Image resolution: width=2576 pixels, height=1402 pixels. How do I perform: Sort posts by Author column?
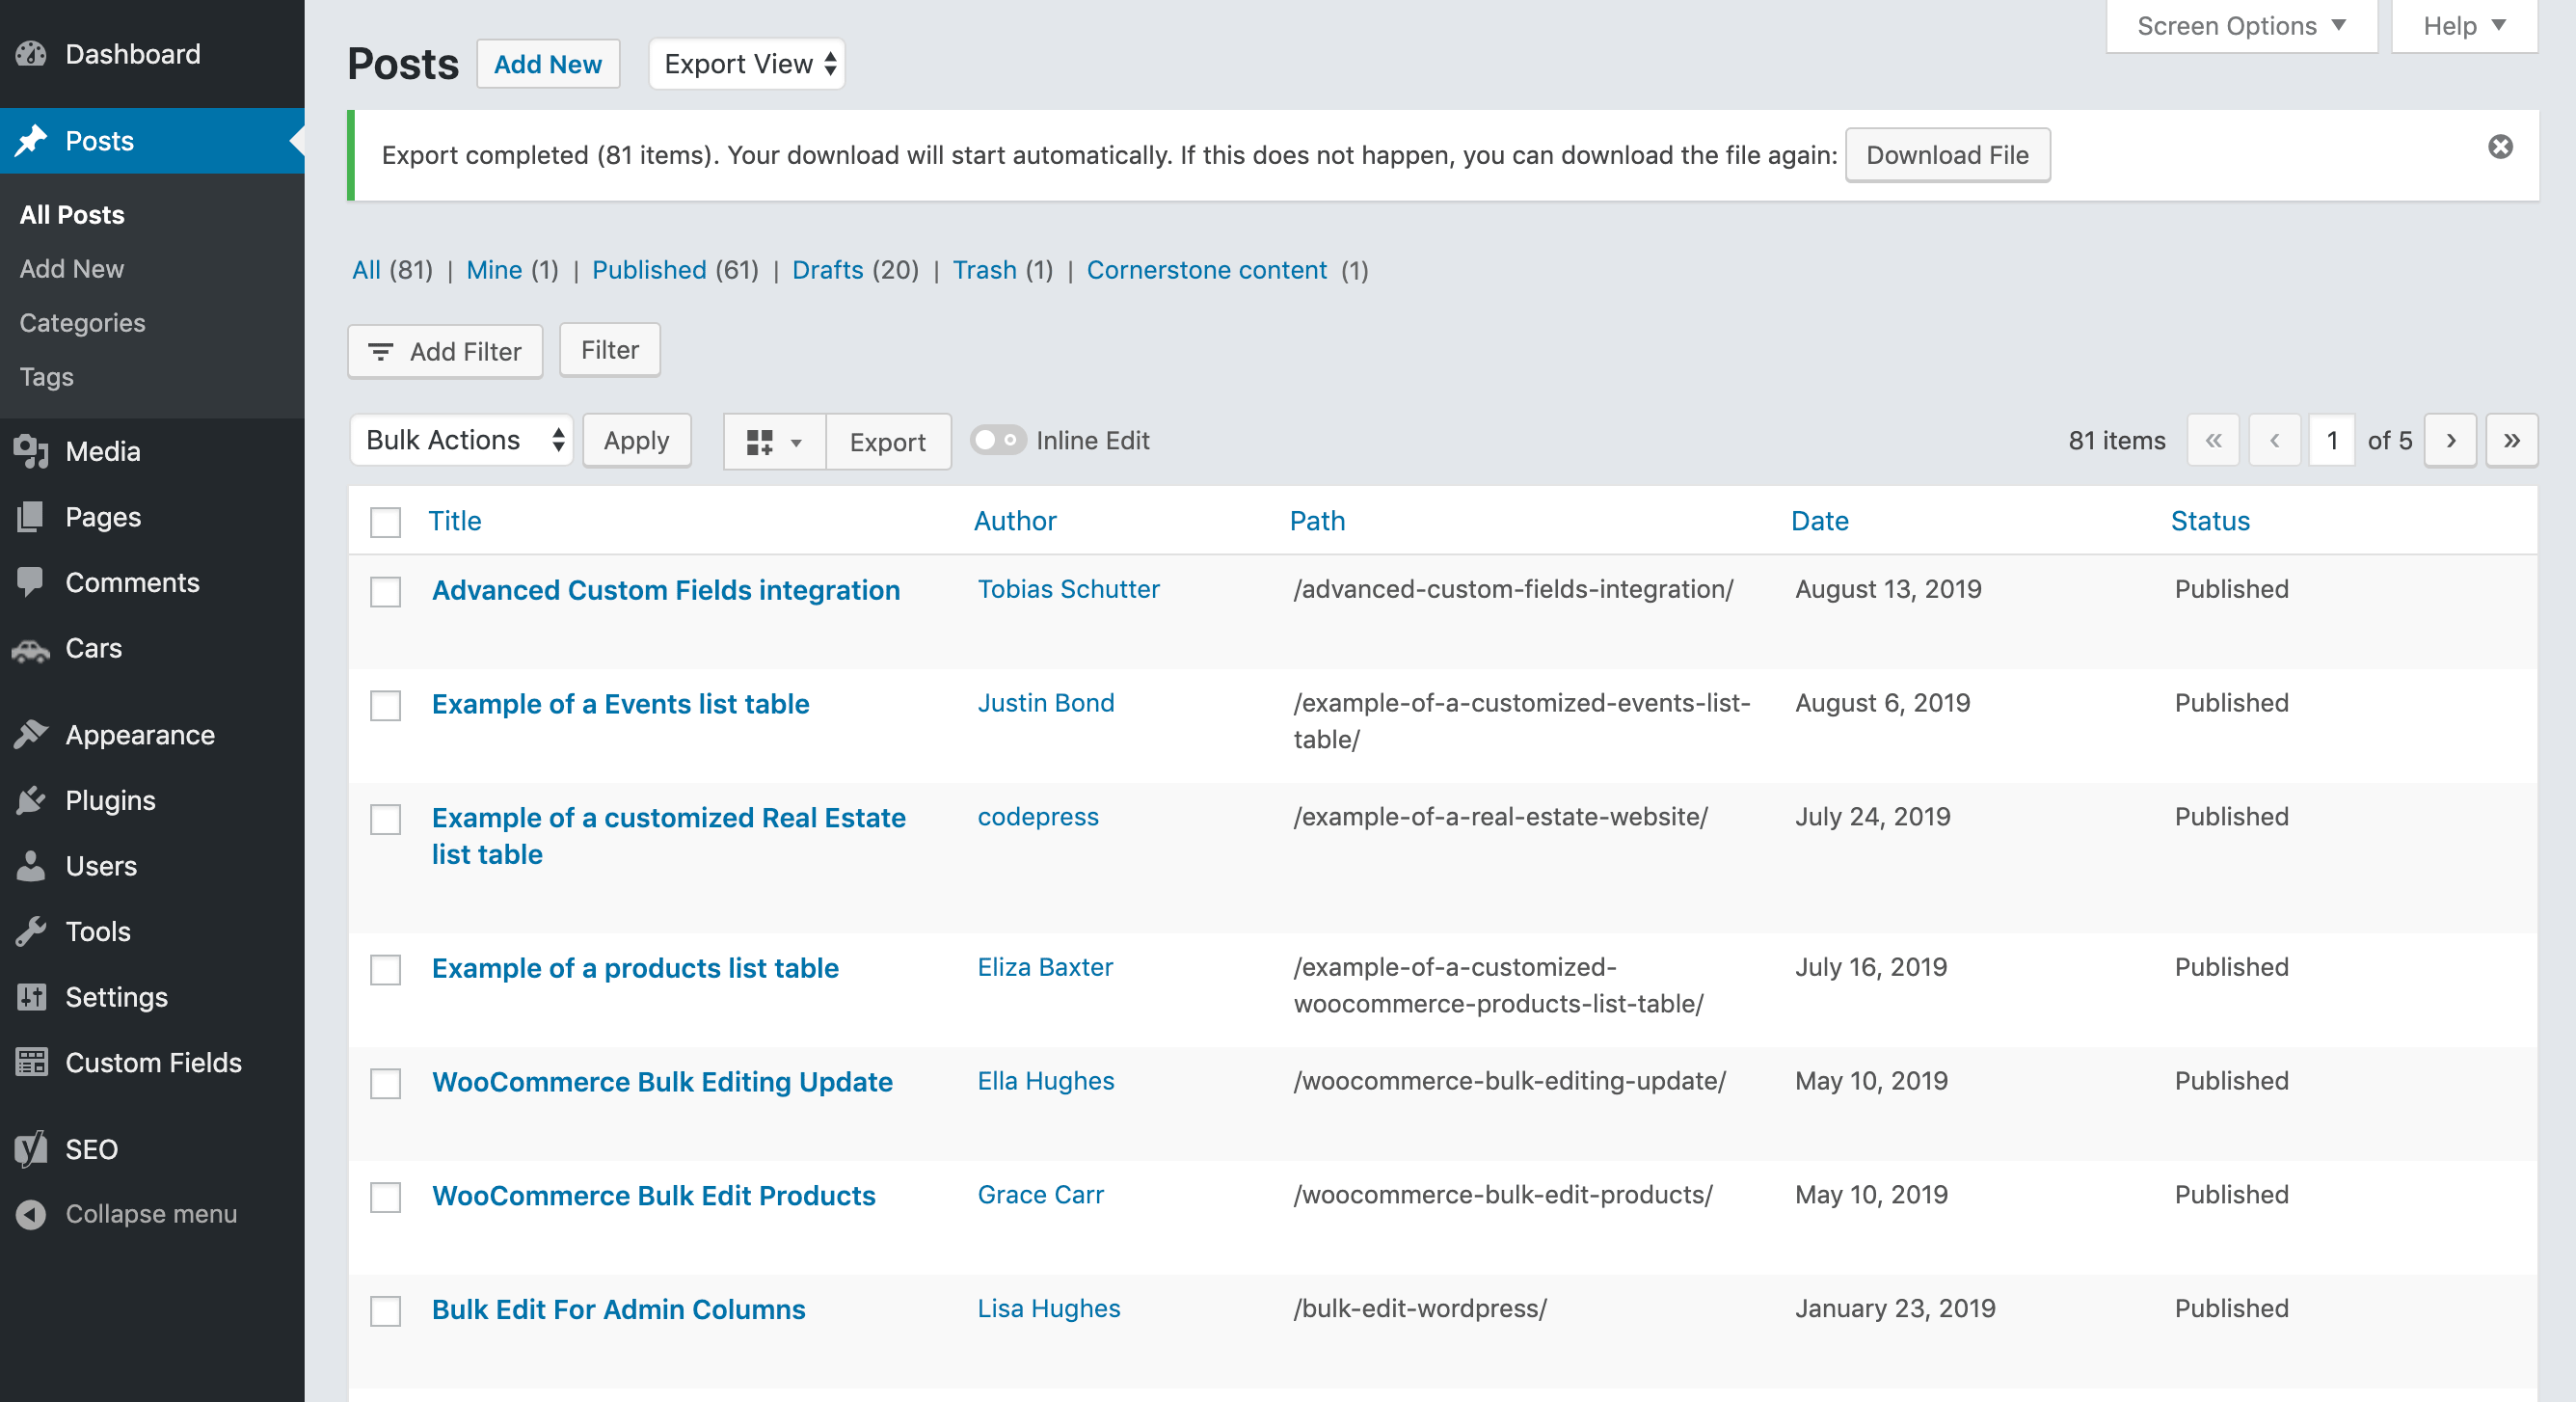(x=1015, y=522)
